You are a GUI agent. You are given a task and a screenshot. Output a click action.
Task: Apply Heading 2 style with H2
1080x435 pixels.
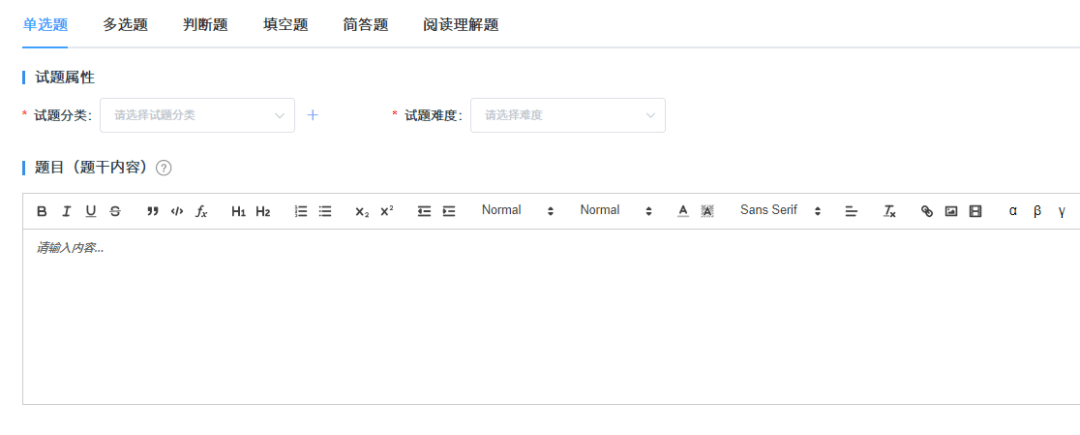click(263, 211)
